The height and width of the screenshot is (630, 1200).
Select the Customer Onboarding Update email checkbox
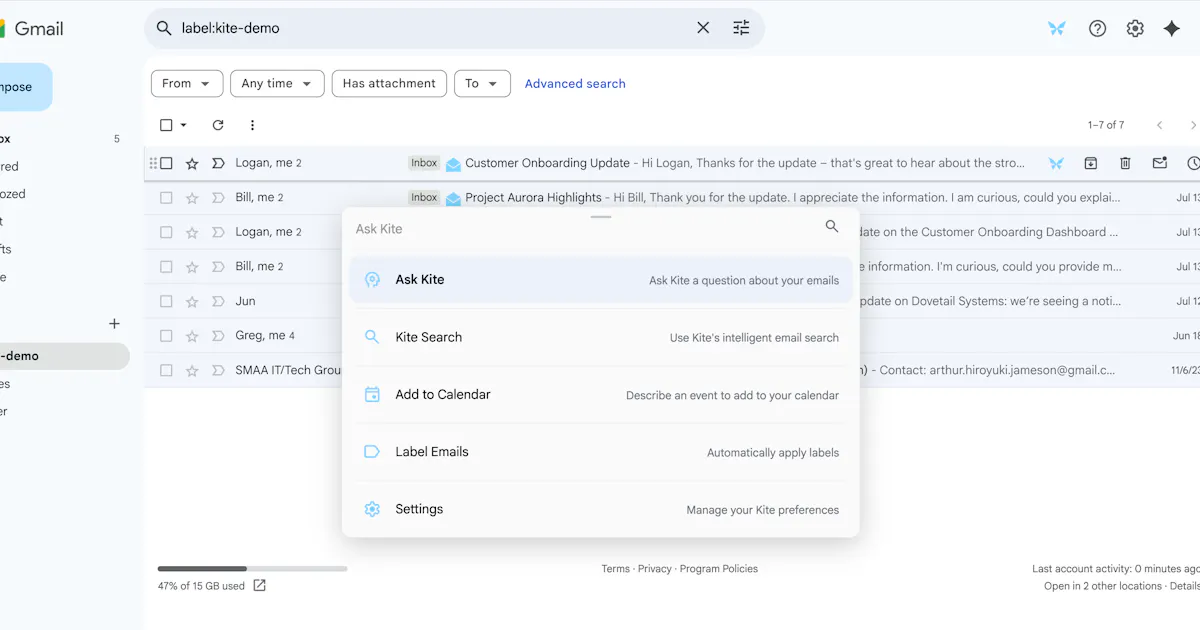click(166, 163)
